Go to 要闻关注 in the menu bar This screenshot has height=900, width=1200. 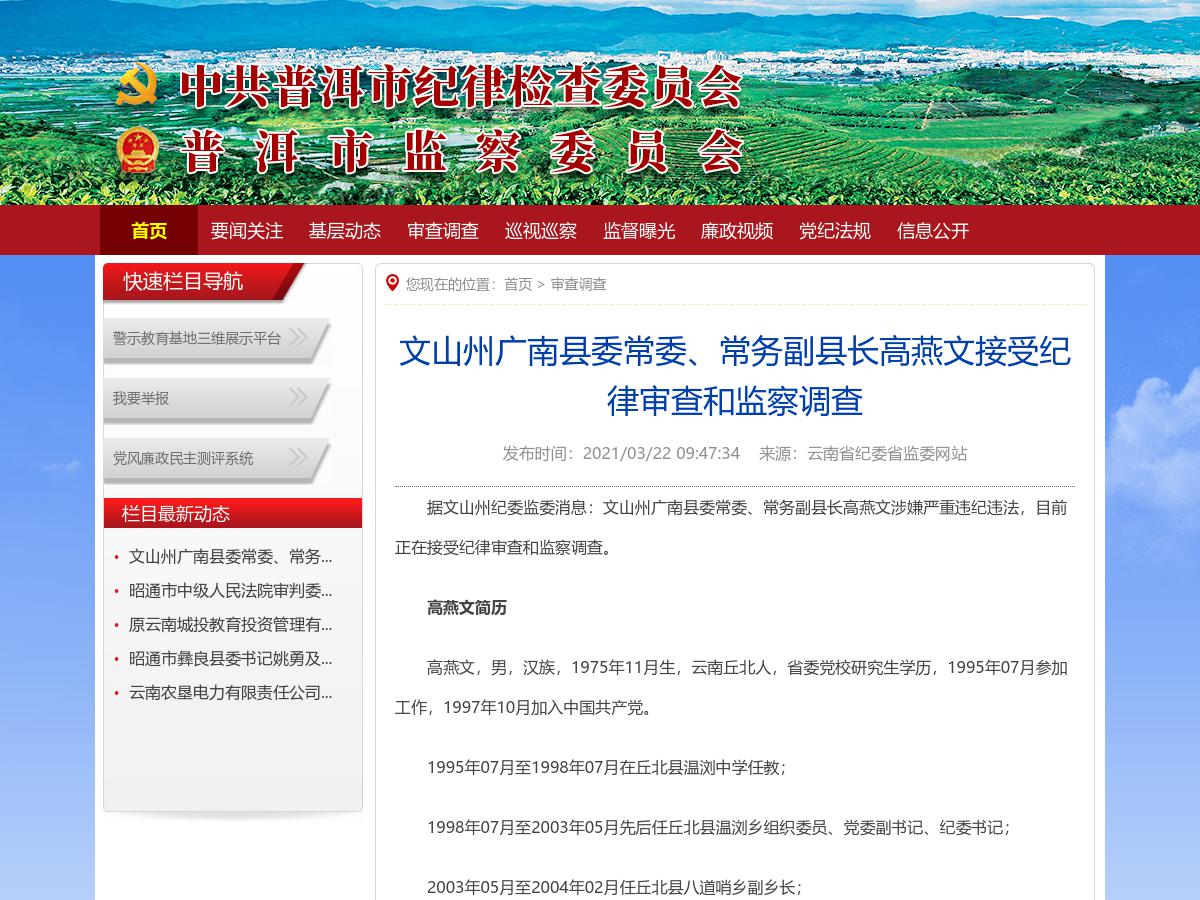[247, 230]
